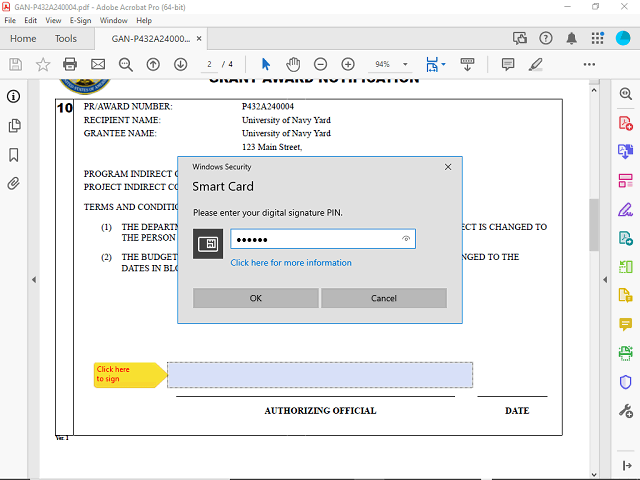Click into the PIN input field
This screenshot has height=480, width=640.
(x=323, y=239)
